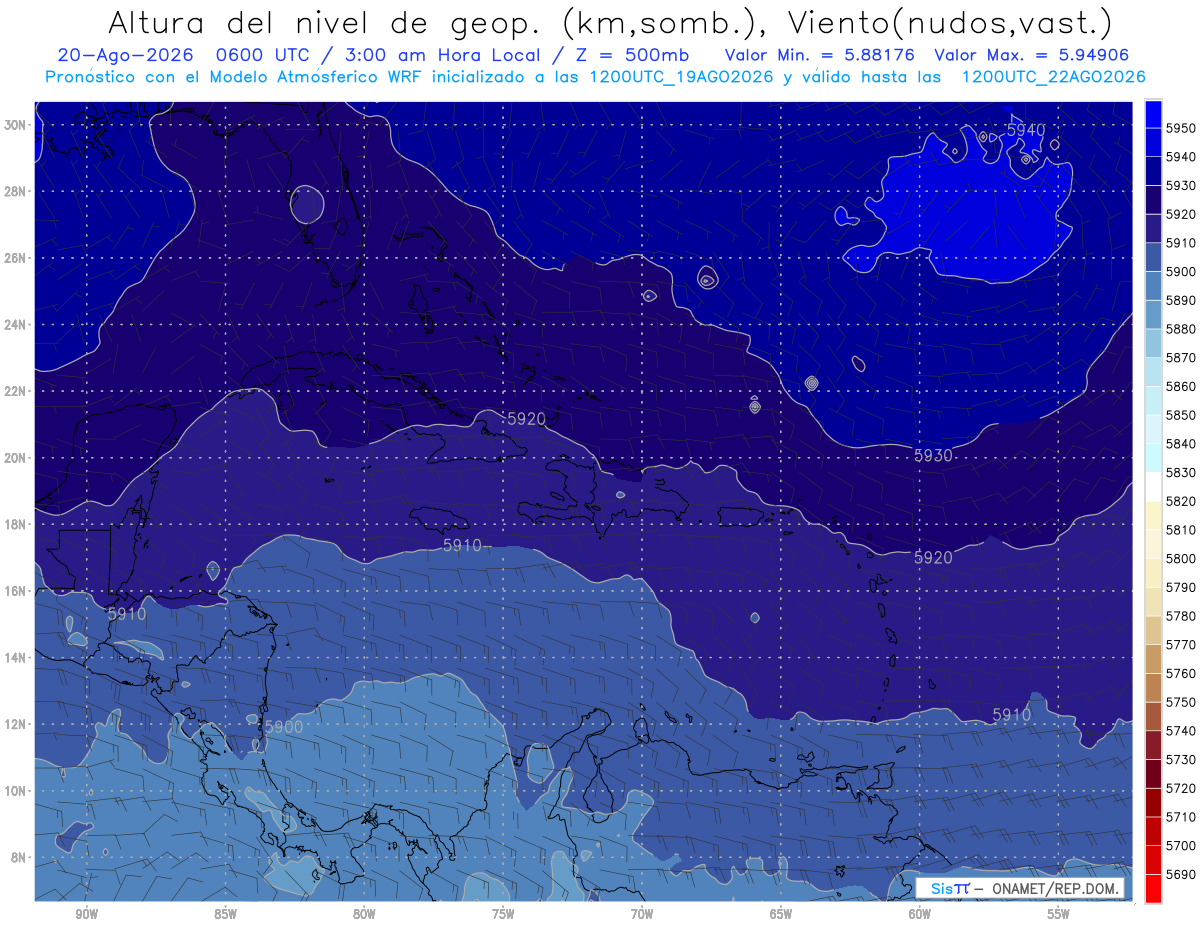Viewport: 1200px width, 927px height.
Task: Pick the brown swatch between 5740 and 5750
Action: [x=1153, y=716]
